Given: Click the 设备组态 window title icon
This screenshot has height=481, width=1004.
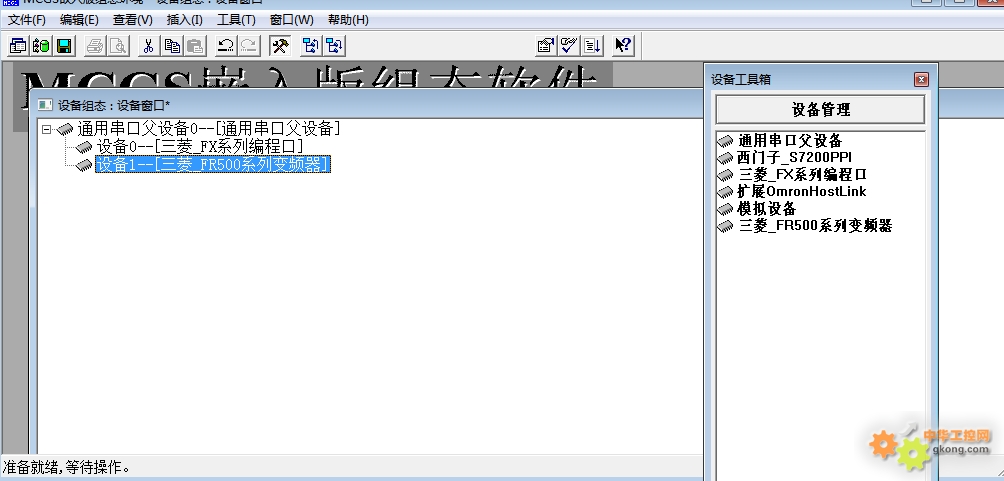Looking at the screenshot, I should 45,105.
